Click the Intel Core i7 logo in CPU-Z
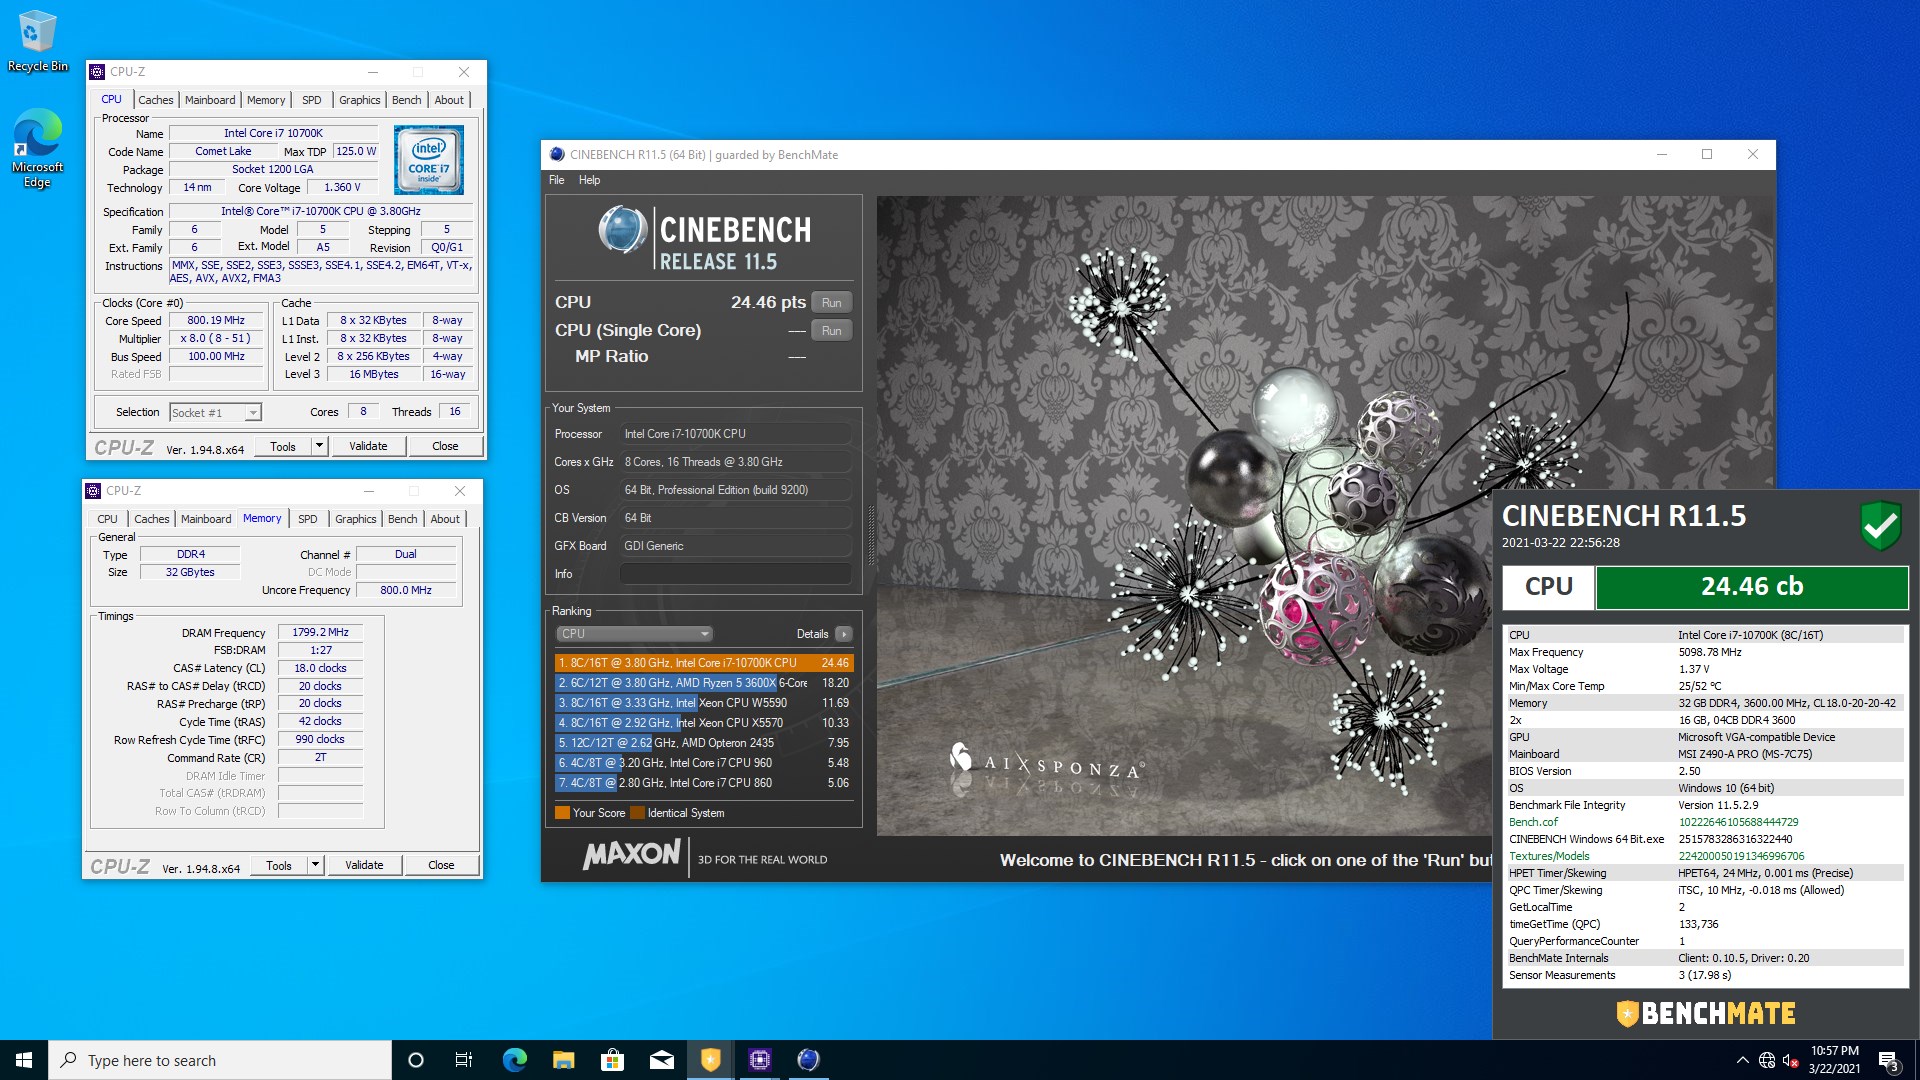 click(429, 159)
